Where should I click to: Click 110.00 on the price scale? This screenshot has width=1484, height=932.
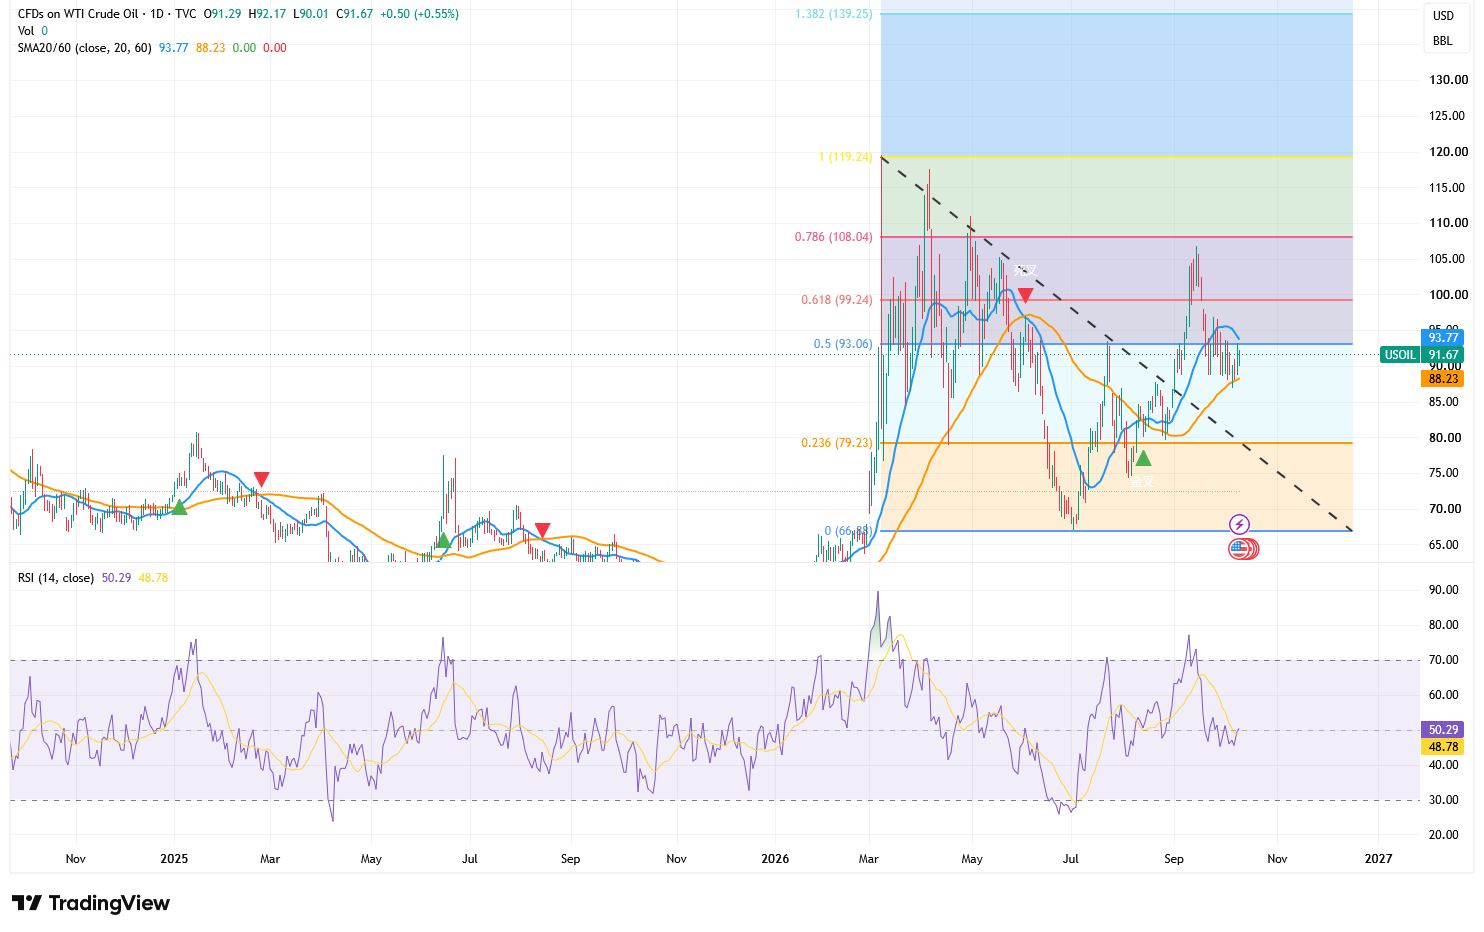point(1448,223)
